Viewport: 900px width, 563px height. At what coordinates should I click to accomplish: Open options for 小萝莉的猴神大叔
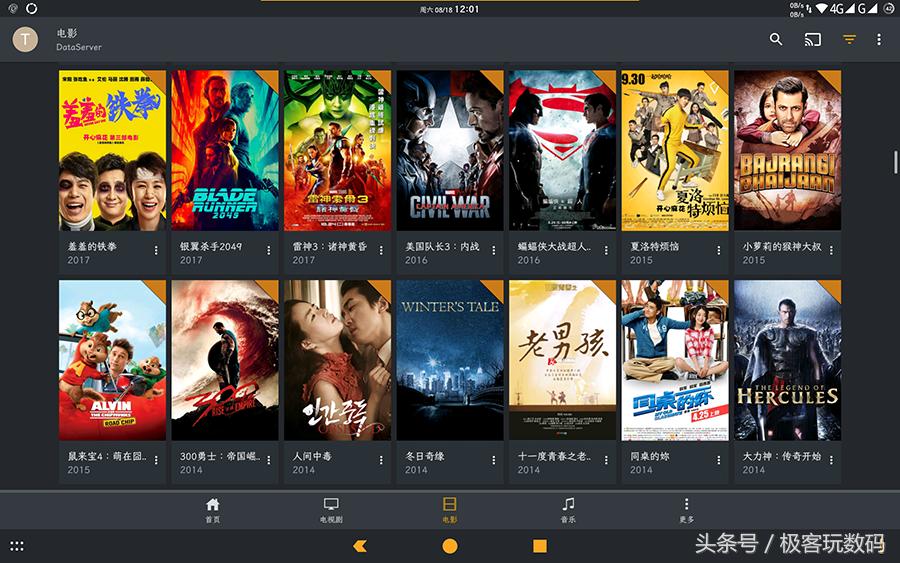click(x=831, y=250)
